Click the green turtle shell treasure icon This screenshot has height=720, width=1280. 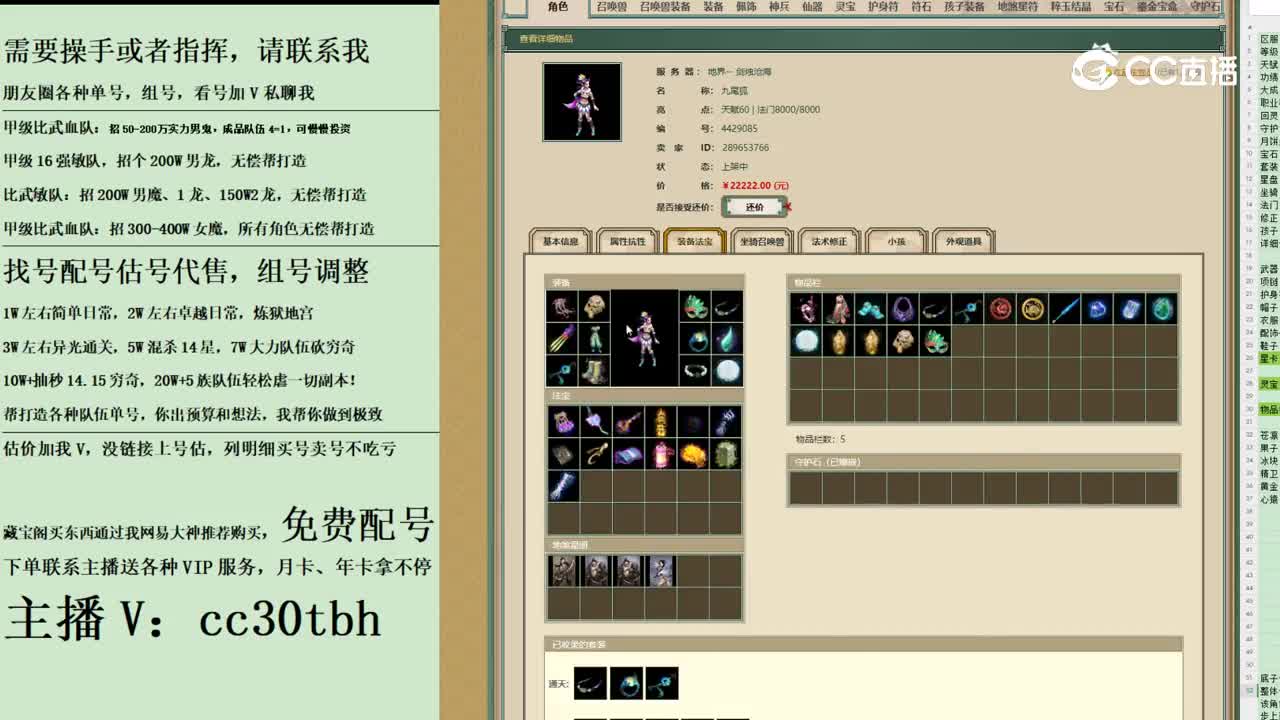[x=726, y=455]
